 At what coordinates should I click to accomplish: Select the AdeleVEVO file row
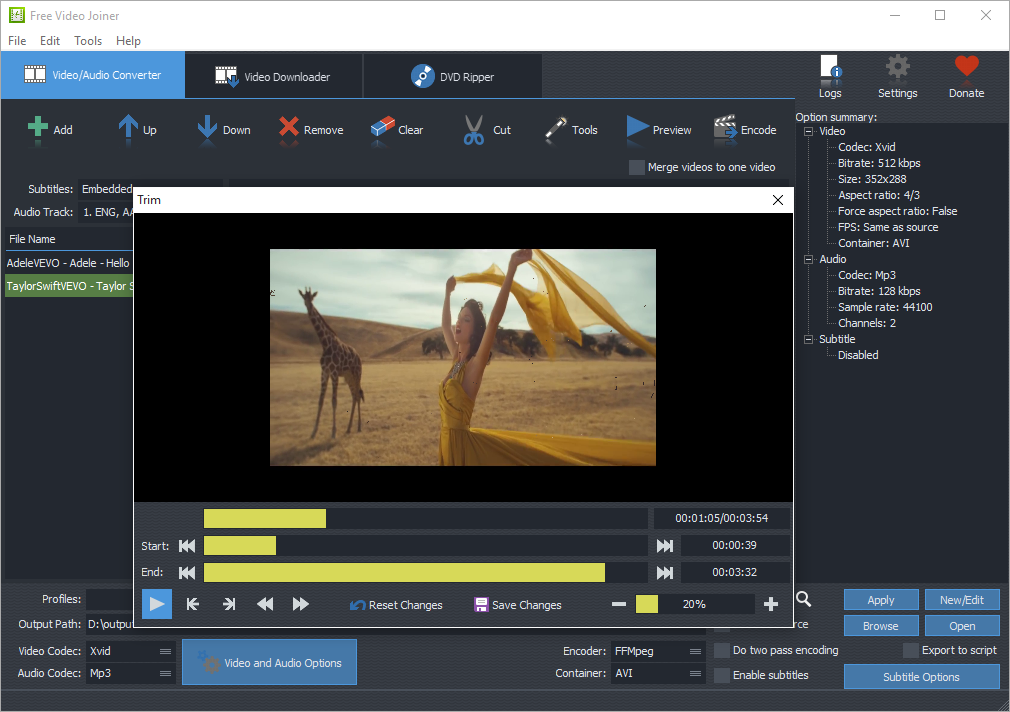69,263
